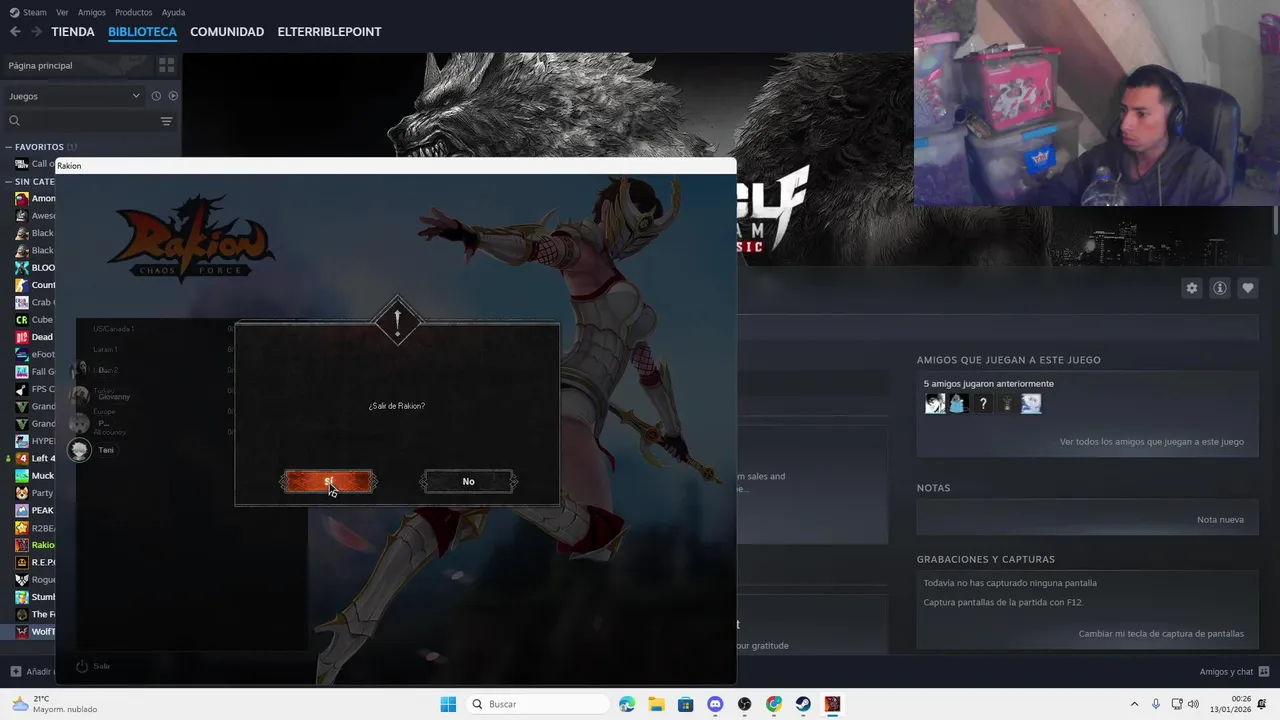Click the library search field

tap(82, 121)
